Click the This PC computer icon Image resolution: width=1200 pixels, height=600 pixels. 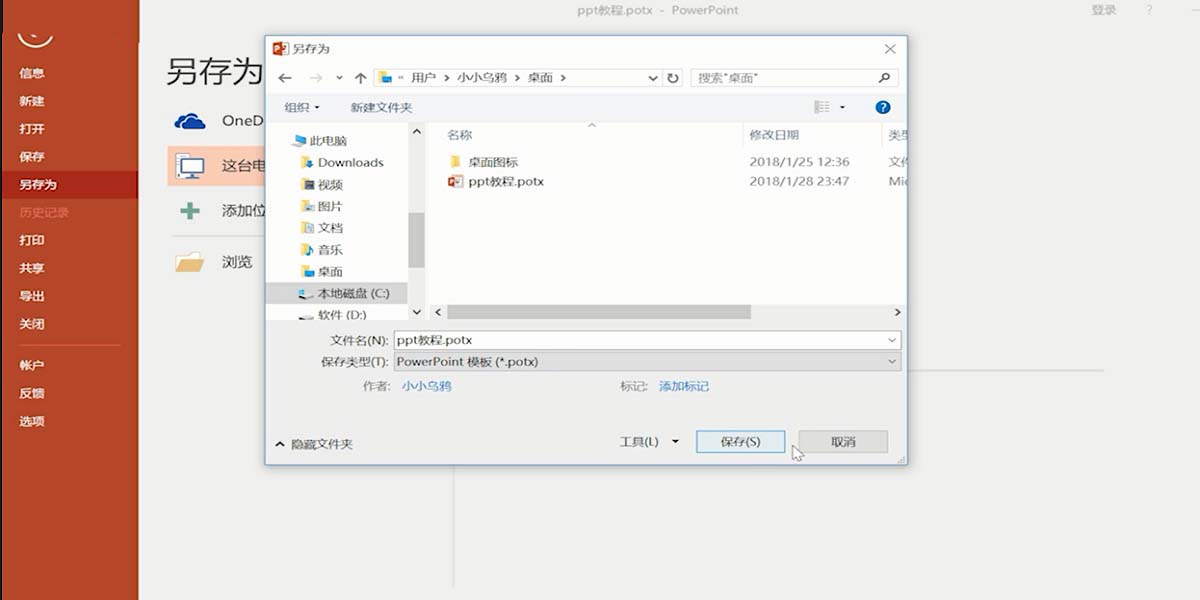pyautogui.click(x=190, y=166)
